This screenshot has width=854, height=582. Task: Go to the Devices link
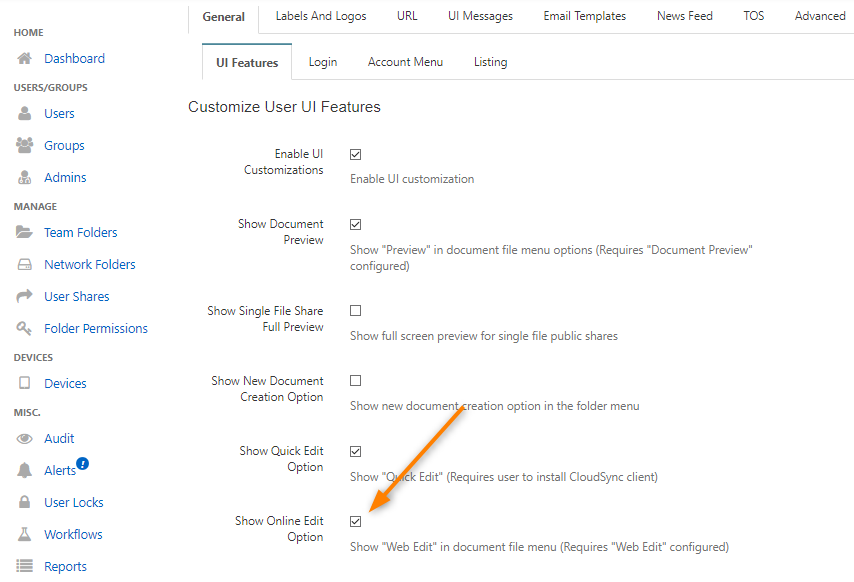point(65,384)
